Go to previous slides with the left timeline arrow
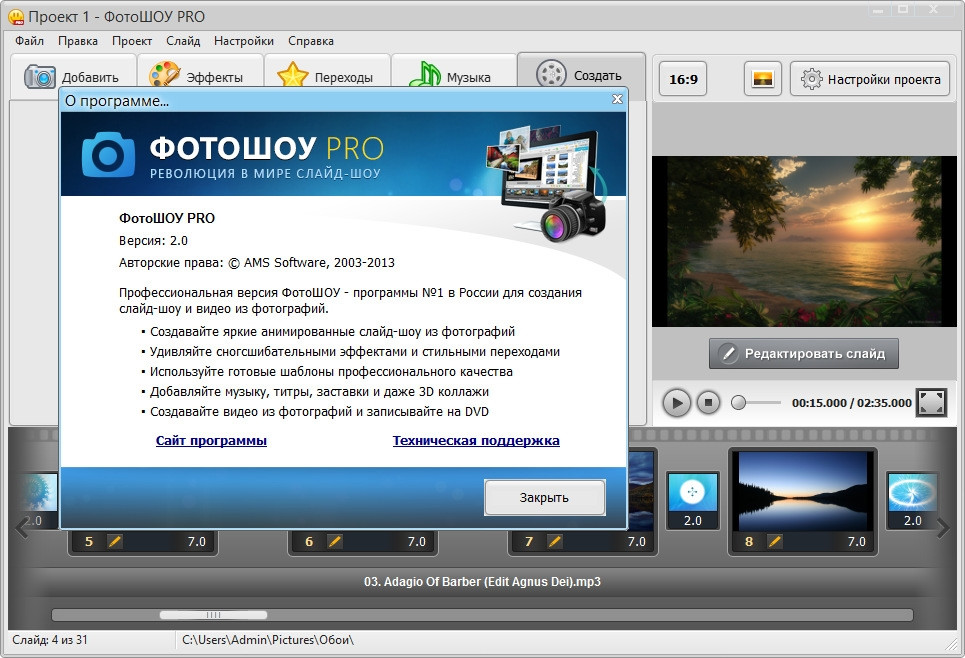This screenshot has width=965, height=658. click(22, 528)
